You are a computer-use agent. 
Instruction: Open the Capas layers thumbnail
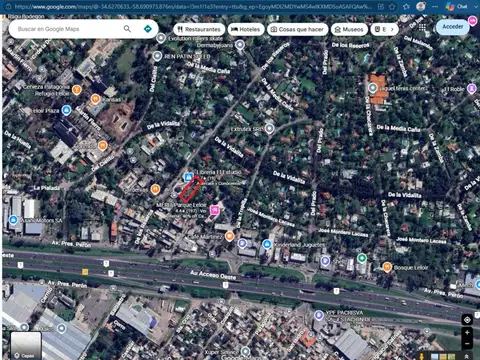click(26, 346)
